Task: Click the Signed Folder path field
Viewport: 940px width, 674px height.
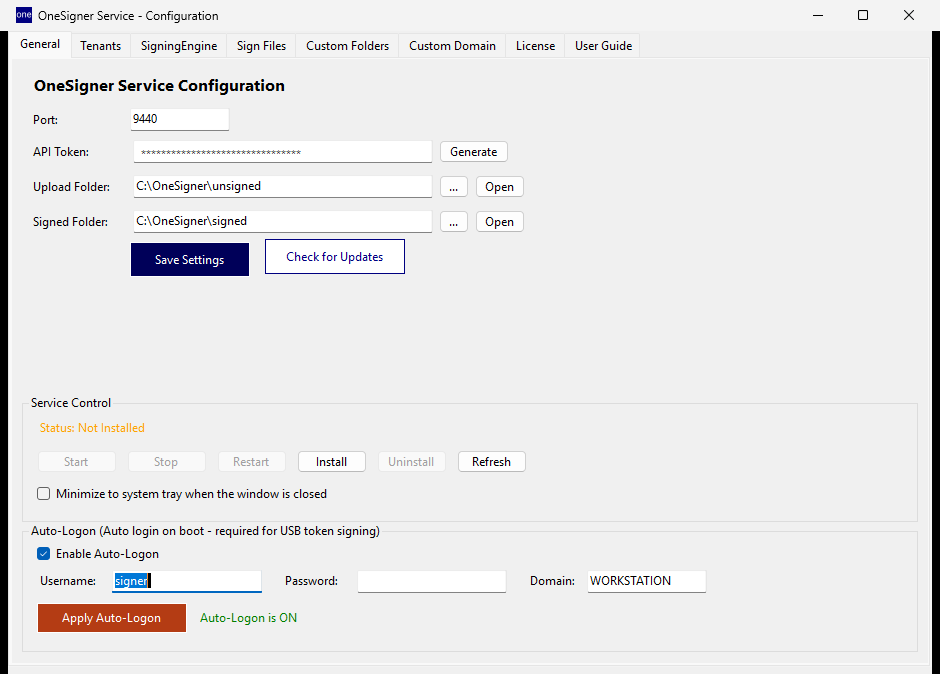Action: pyautogui.click(x=282, y=221)
